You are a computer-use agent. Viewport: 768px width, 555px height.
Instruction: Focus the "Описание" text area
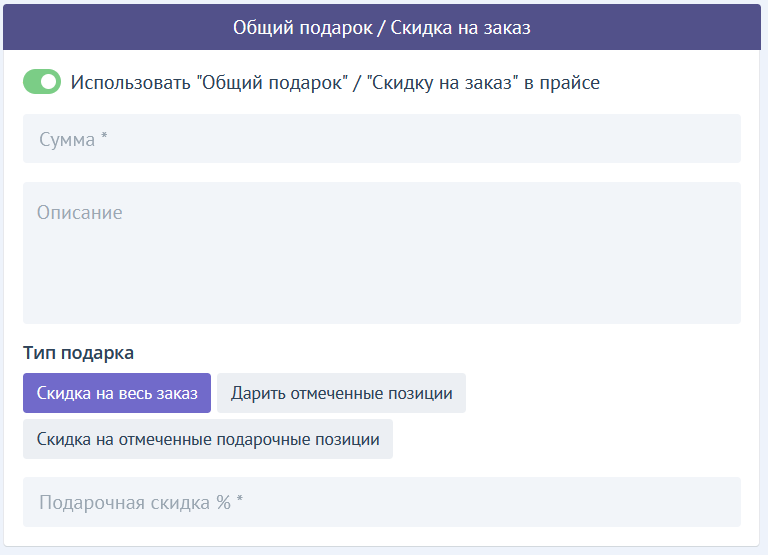(381, 253)
